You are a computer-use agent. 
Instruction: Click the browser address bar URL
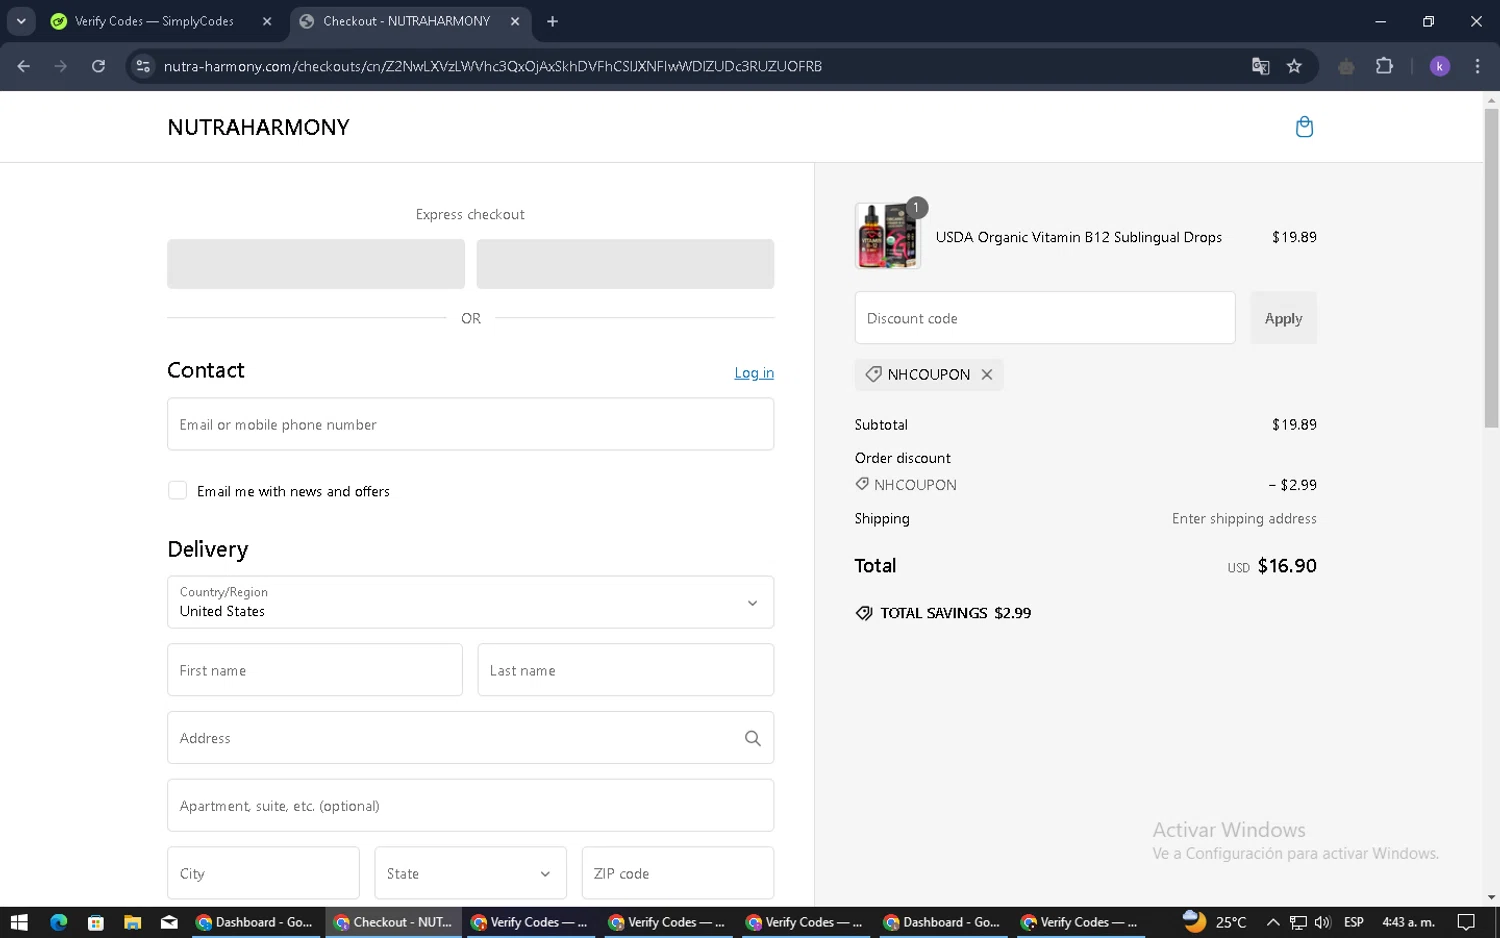click(493, 66)
